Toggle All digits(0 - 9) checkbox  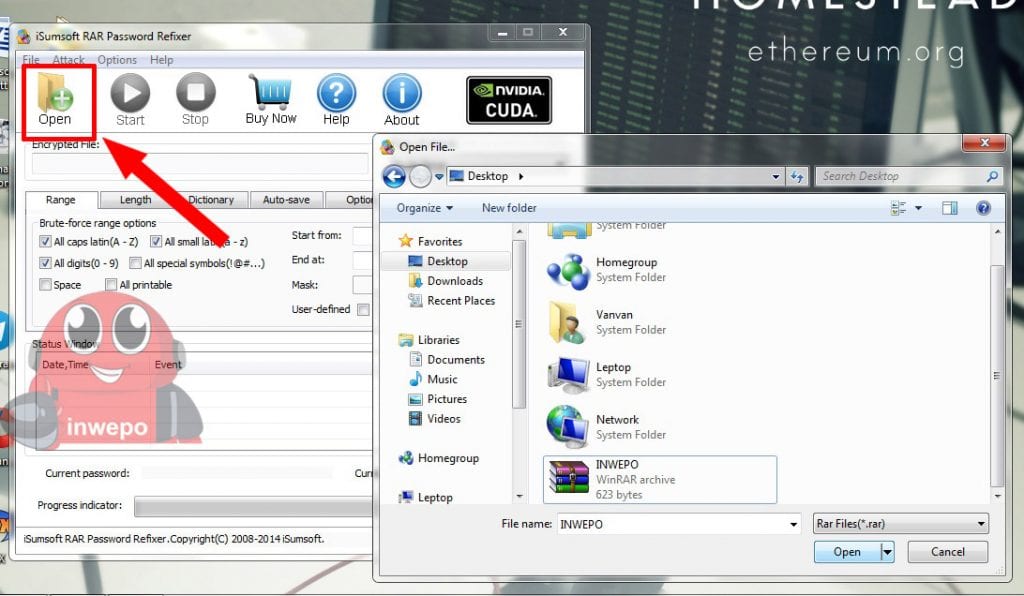coord(45,263)
